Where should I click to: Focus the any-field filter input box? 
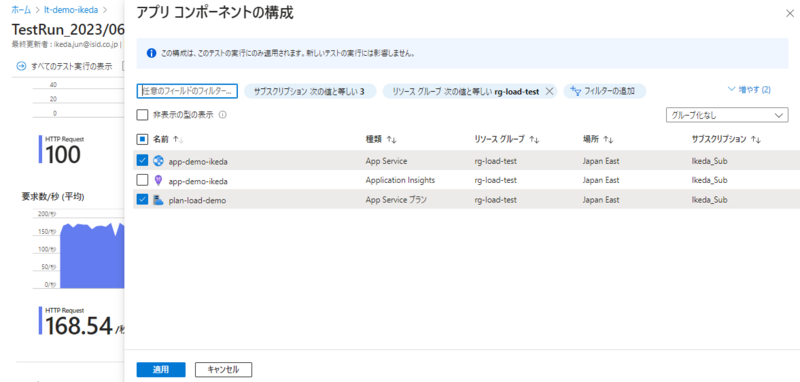pyautogui.click(x=187, y=91)
